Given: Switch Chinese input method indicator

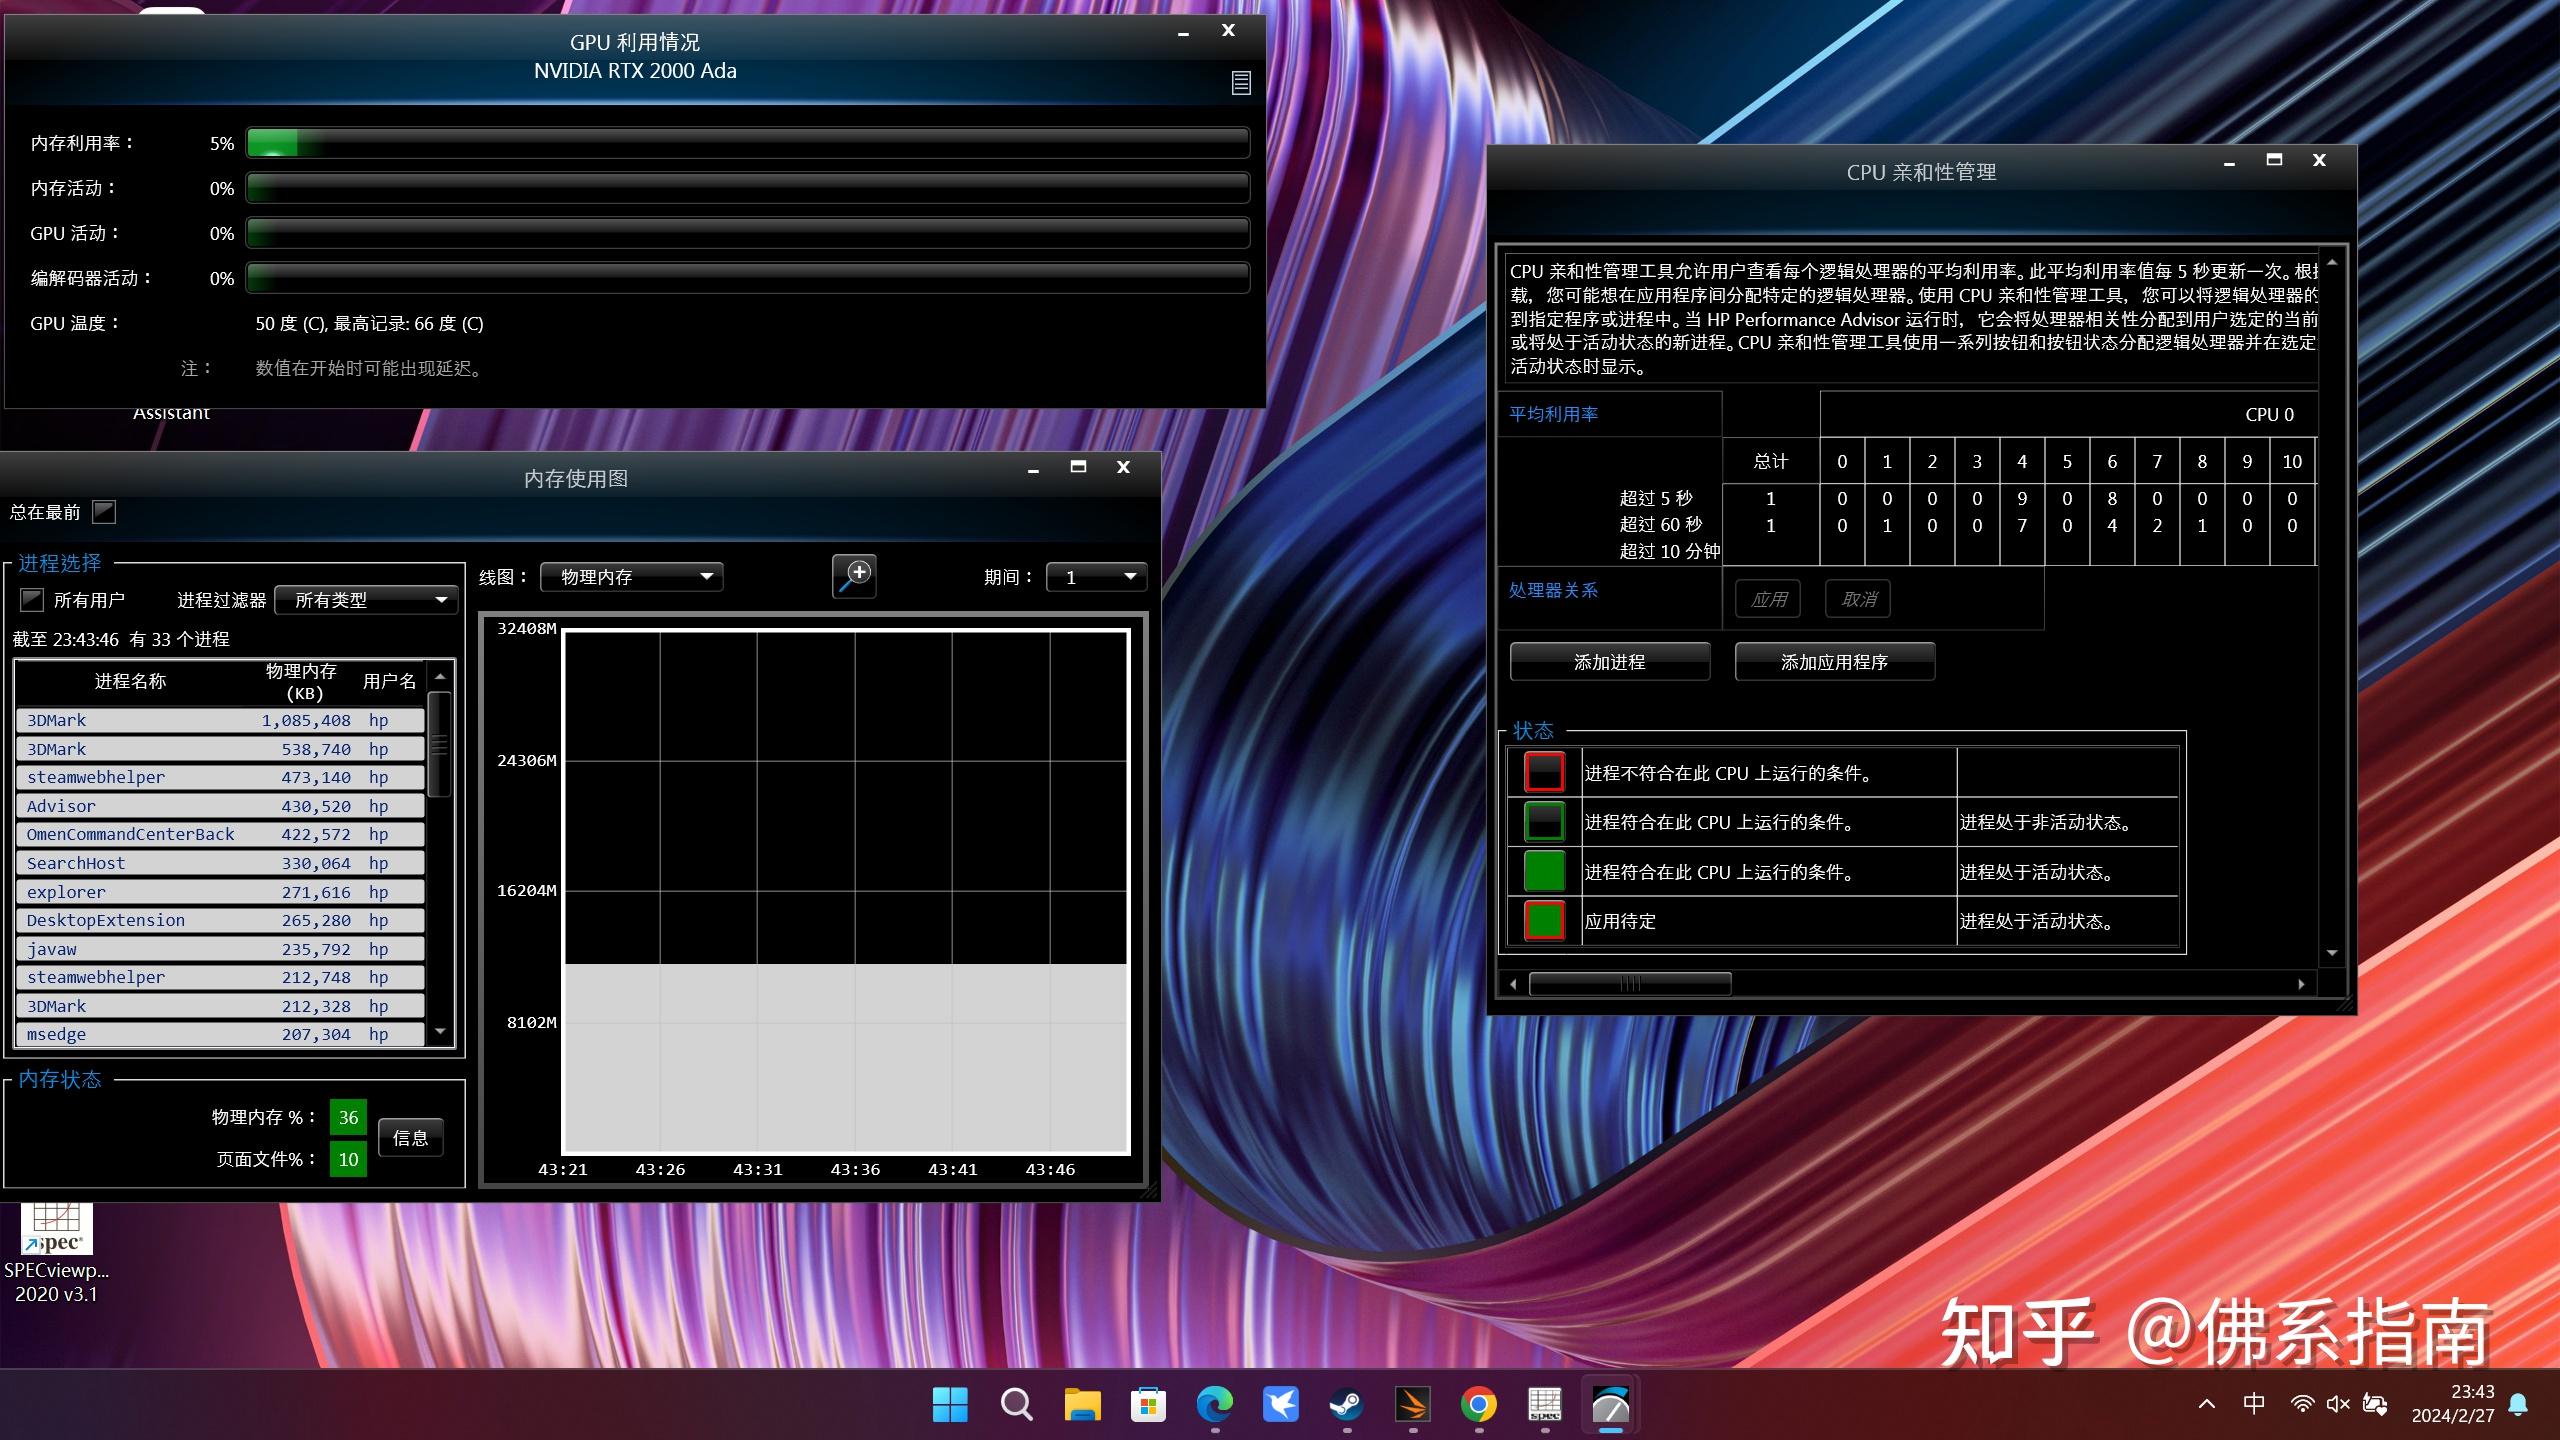Looking at the screenshot, I should 2254,1404.
